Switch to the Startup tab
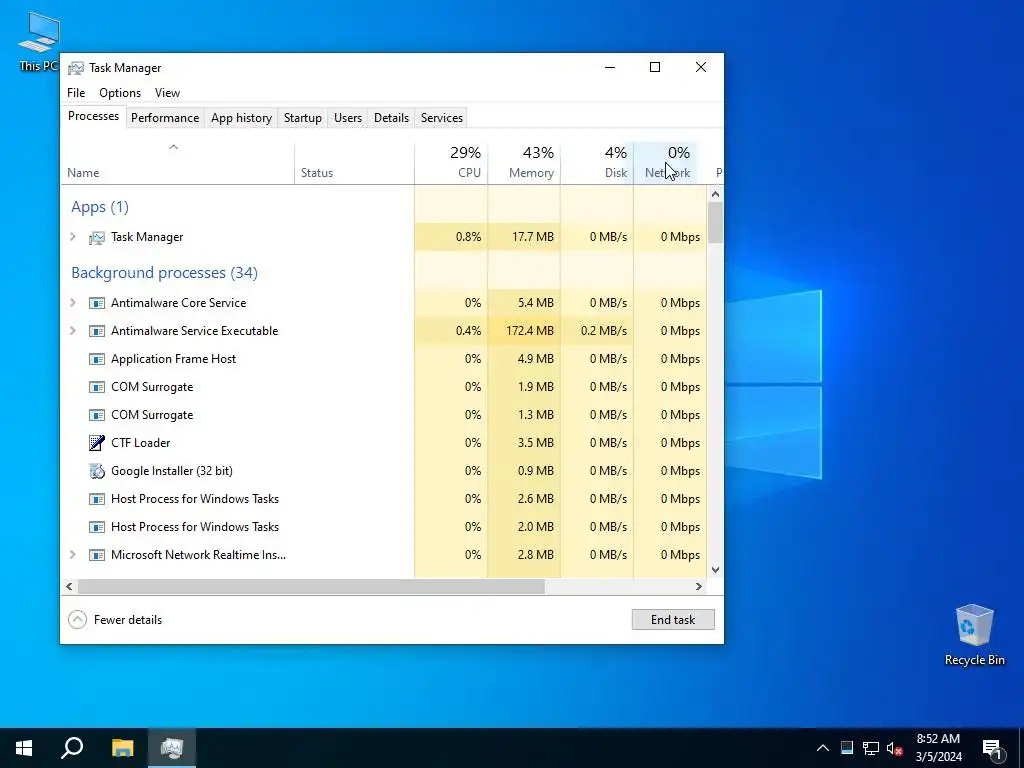The width and height of the screenshot is (1024, 768). [x=302, y=118]
